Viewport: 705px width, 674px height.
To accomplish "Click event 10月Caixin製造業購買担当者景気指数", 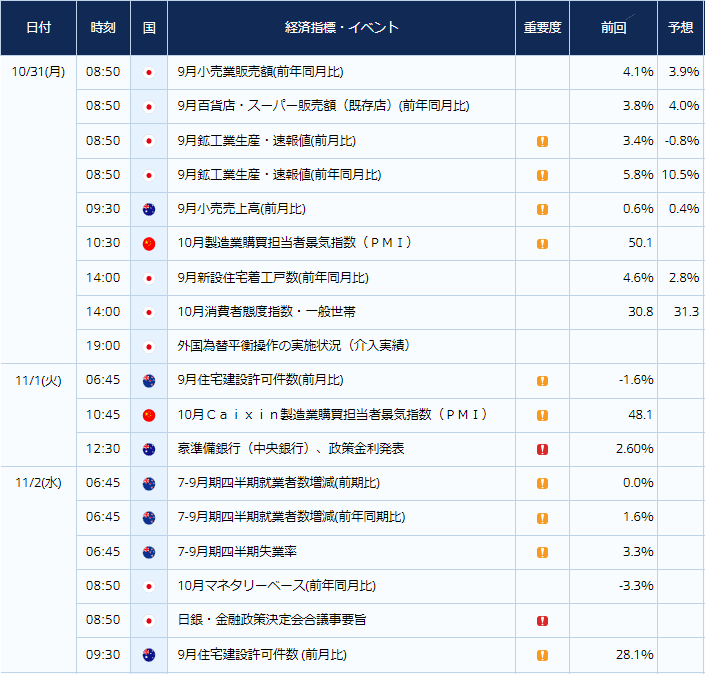I will pyautogui.click(x=333, y=415).
